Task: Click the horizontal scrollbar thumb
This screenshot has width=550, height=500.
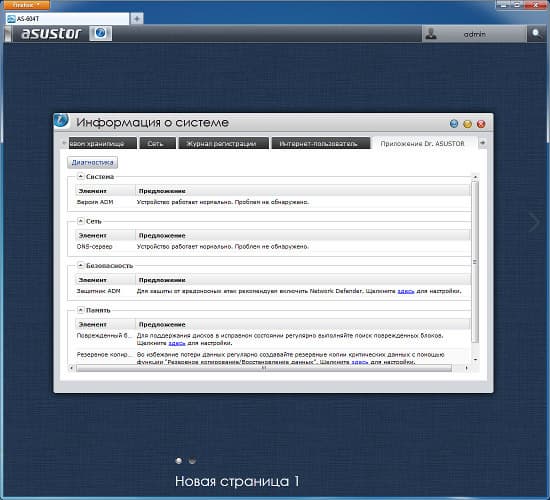Action: (264, 368)
